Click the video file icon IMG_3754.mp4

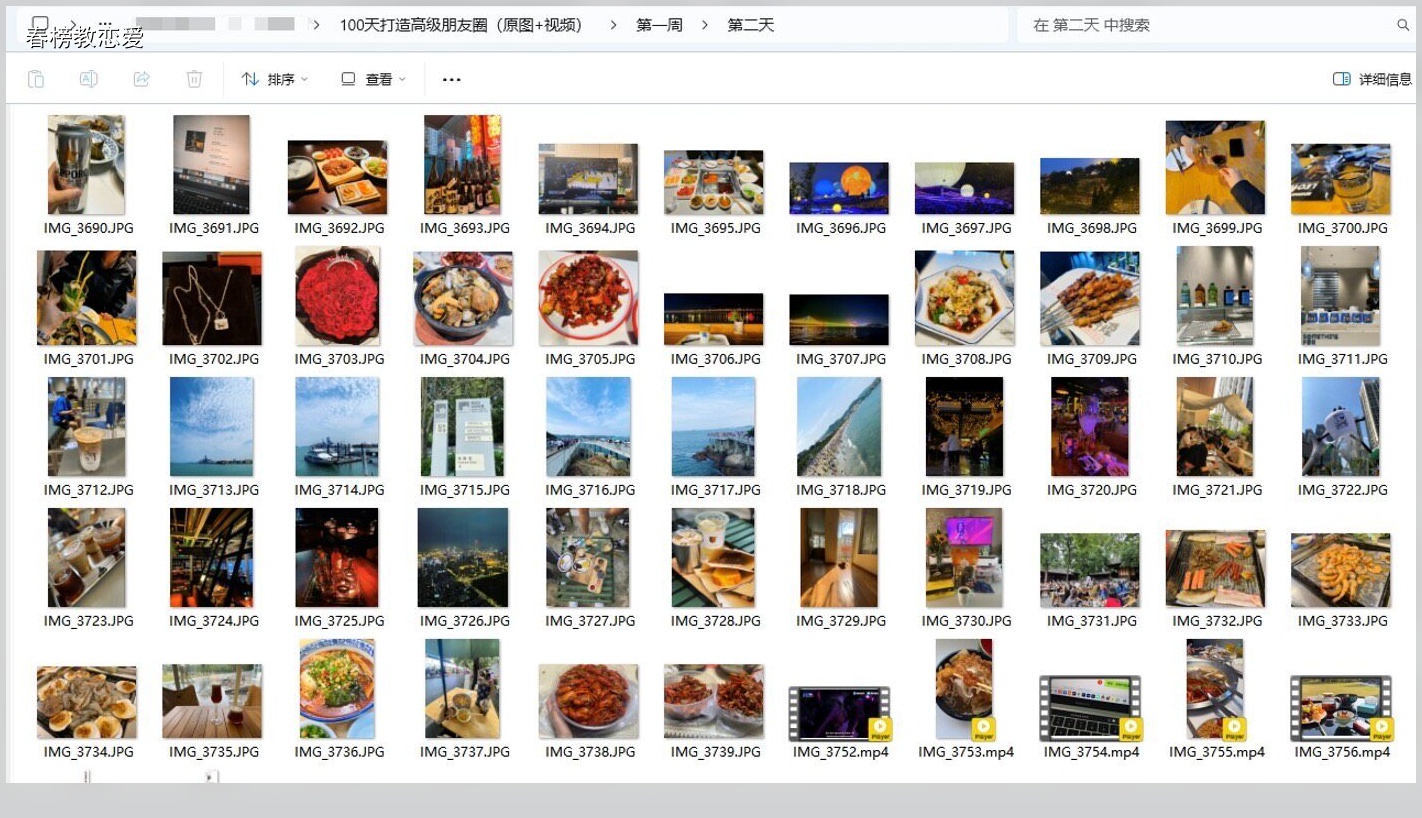point(1090,707)
